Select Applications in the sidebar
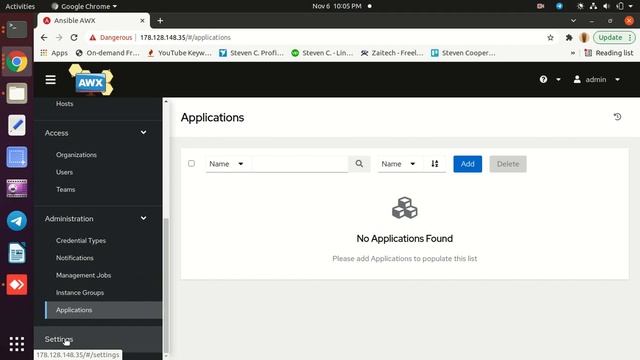Viewport: 640px width, 360px height. click(104, 310)
